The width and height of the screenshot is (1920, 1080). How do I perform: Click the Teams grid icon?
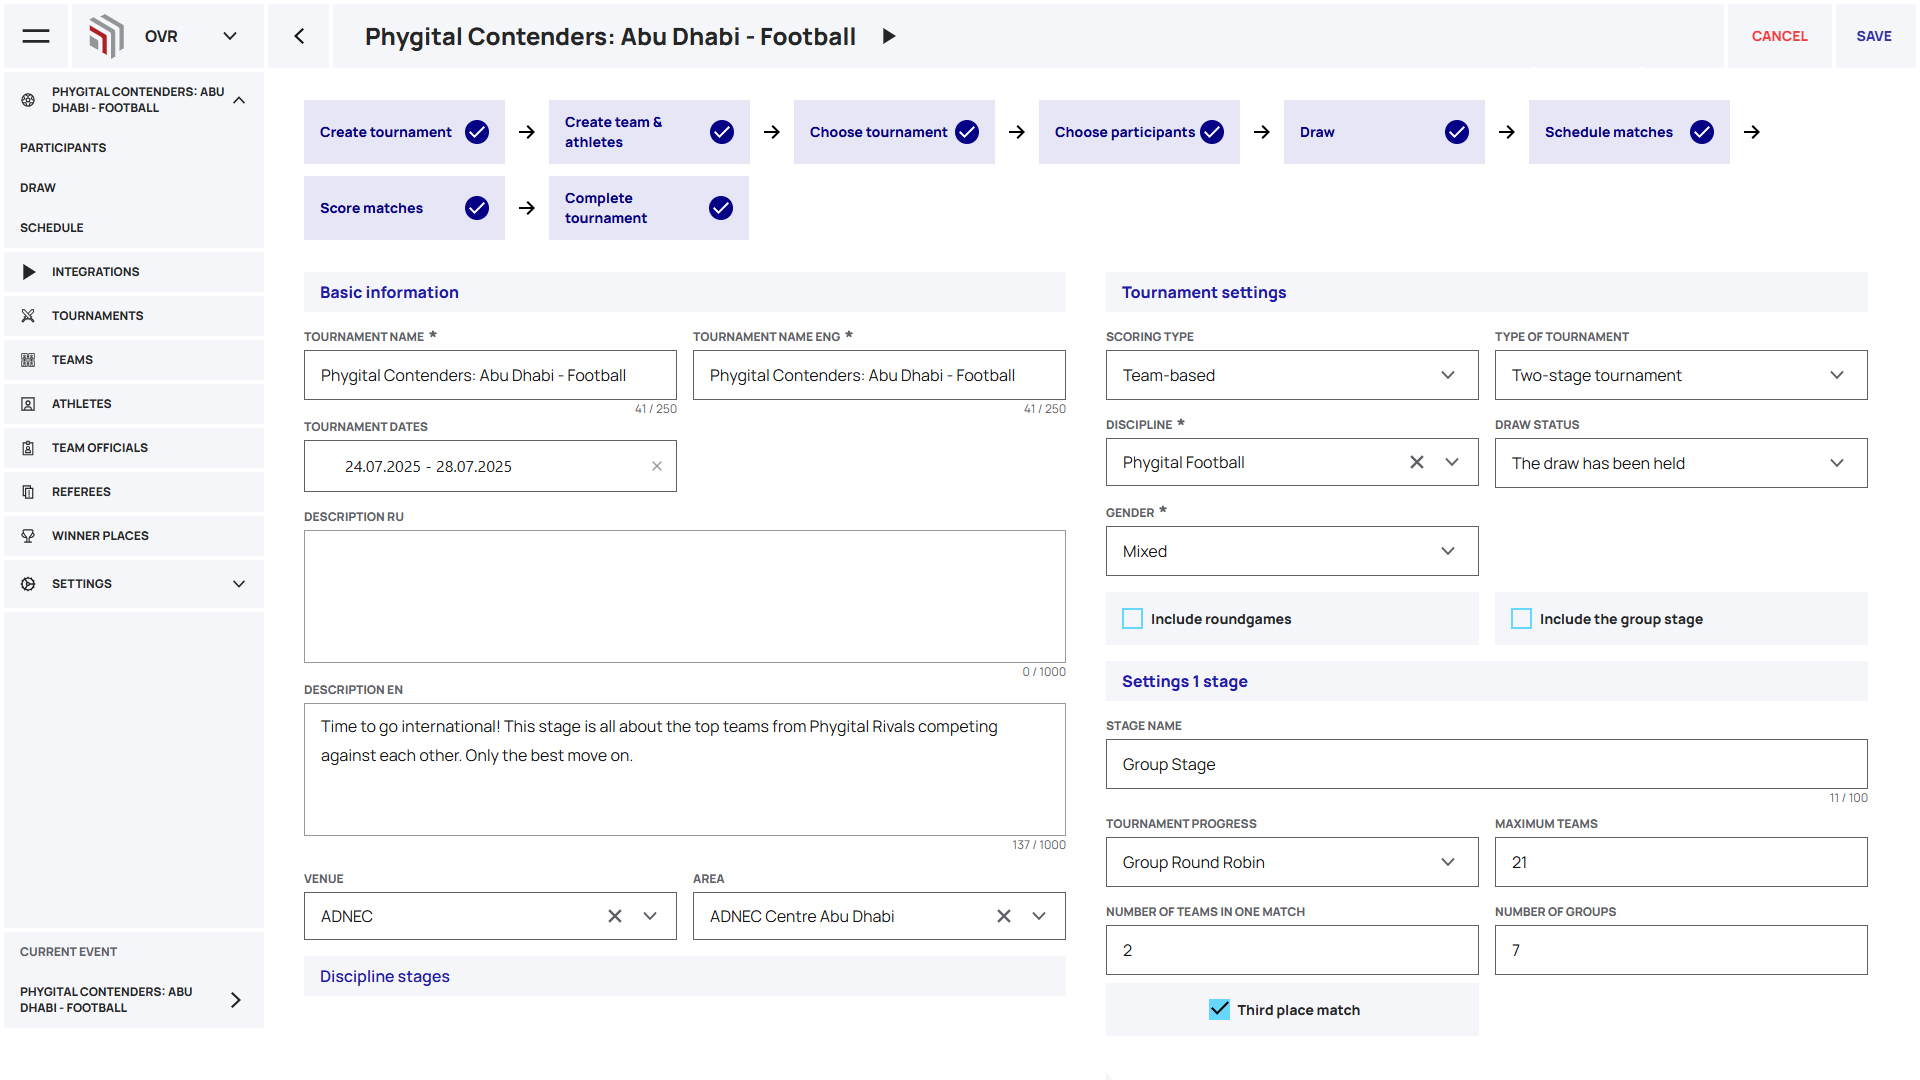click(x=28, y=360)
